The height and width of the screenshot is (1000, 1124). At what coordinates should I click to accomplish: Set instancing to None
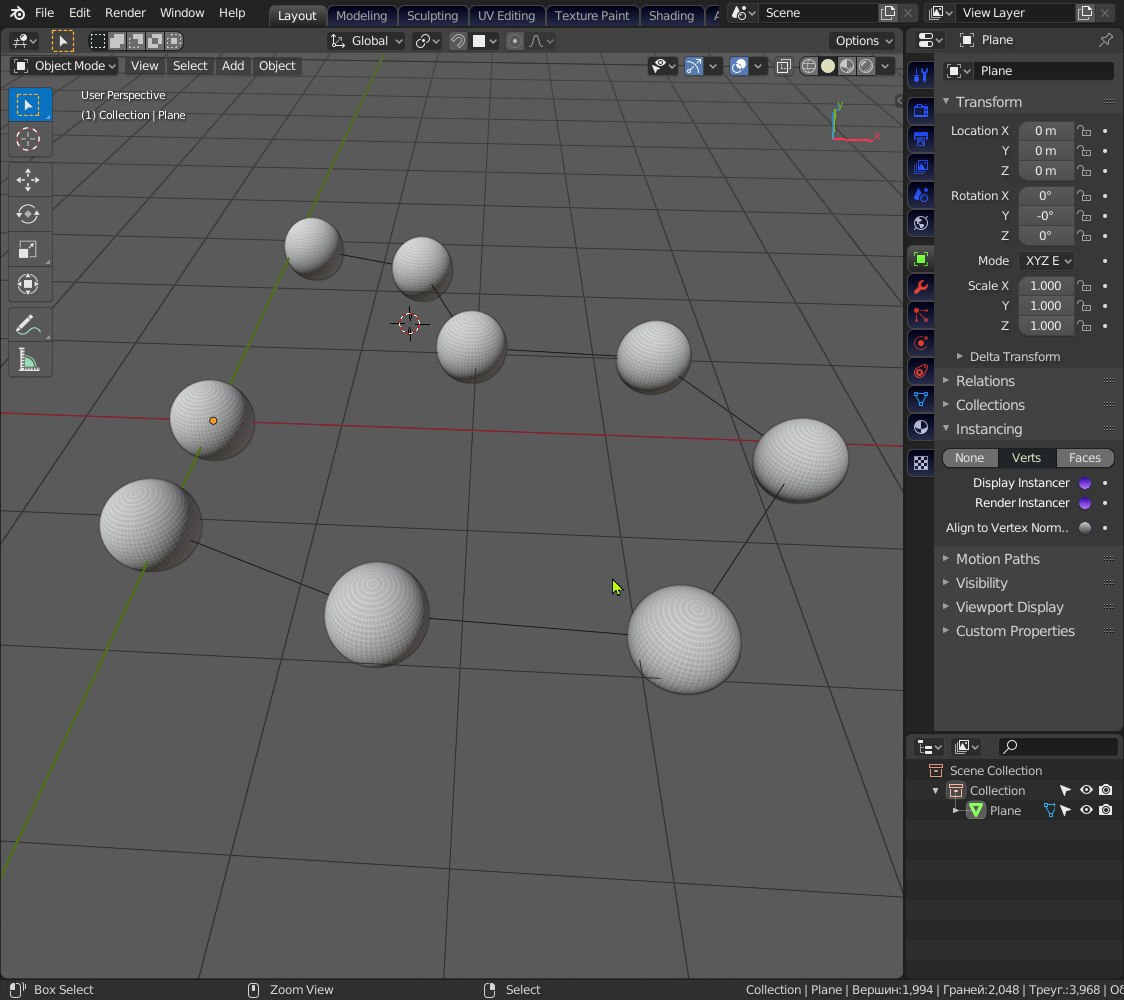pos(970,458)
